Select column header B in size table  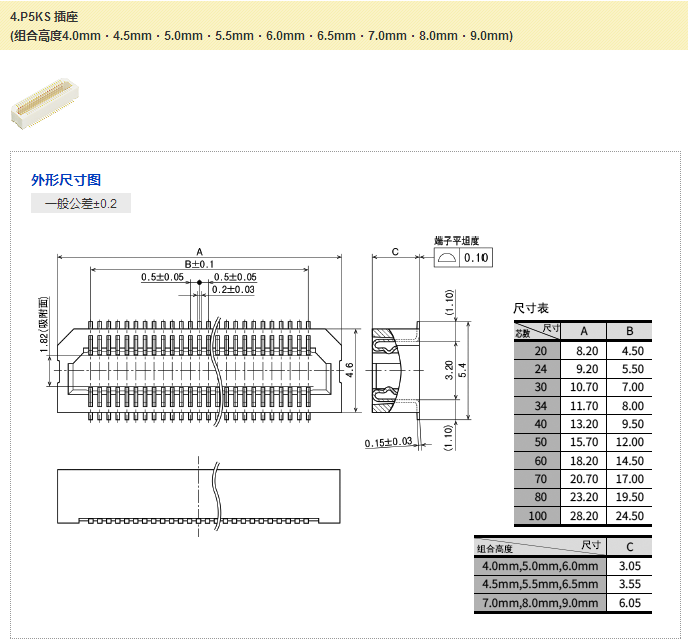coord(629,331)
